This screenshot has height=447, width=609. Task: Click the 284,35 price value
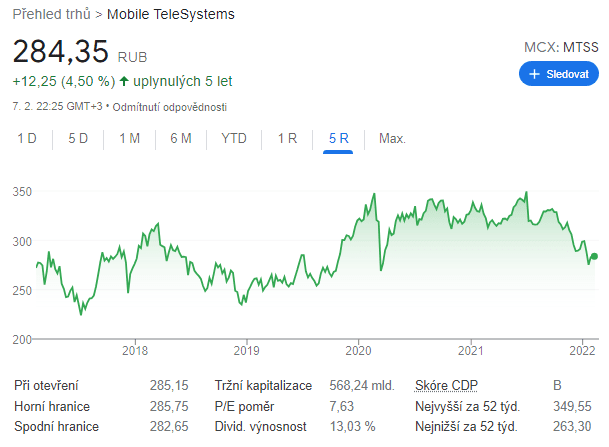pyautogui.click(x=61, y=52)
